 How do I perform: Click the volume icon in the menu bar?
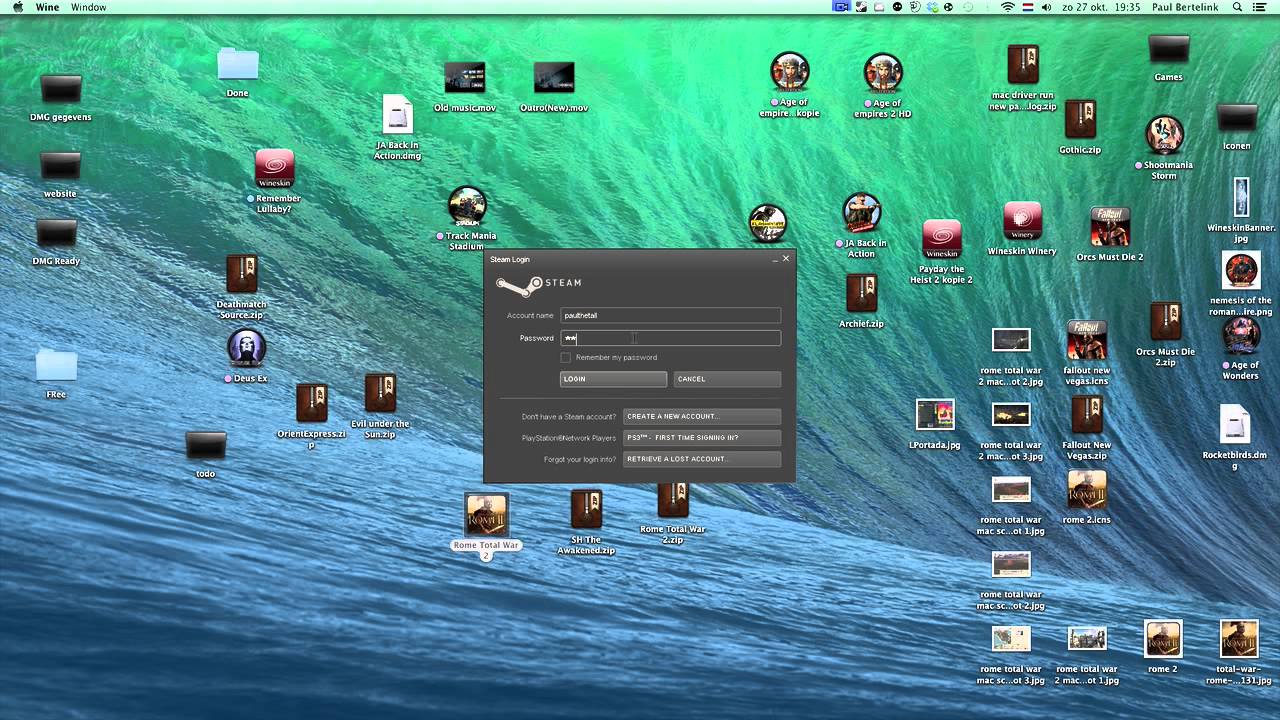coord(1047,7)
